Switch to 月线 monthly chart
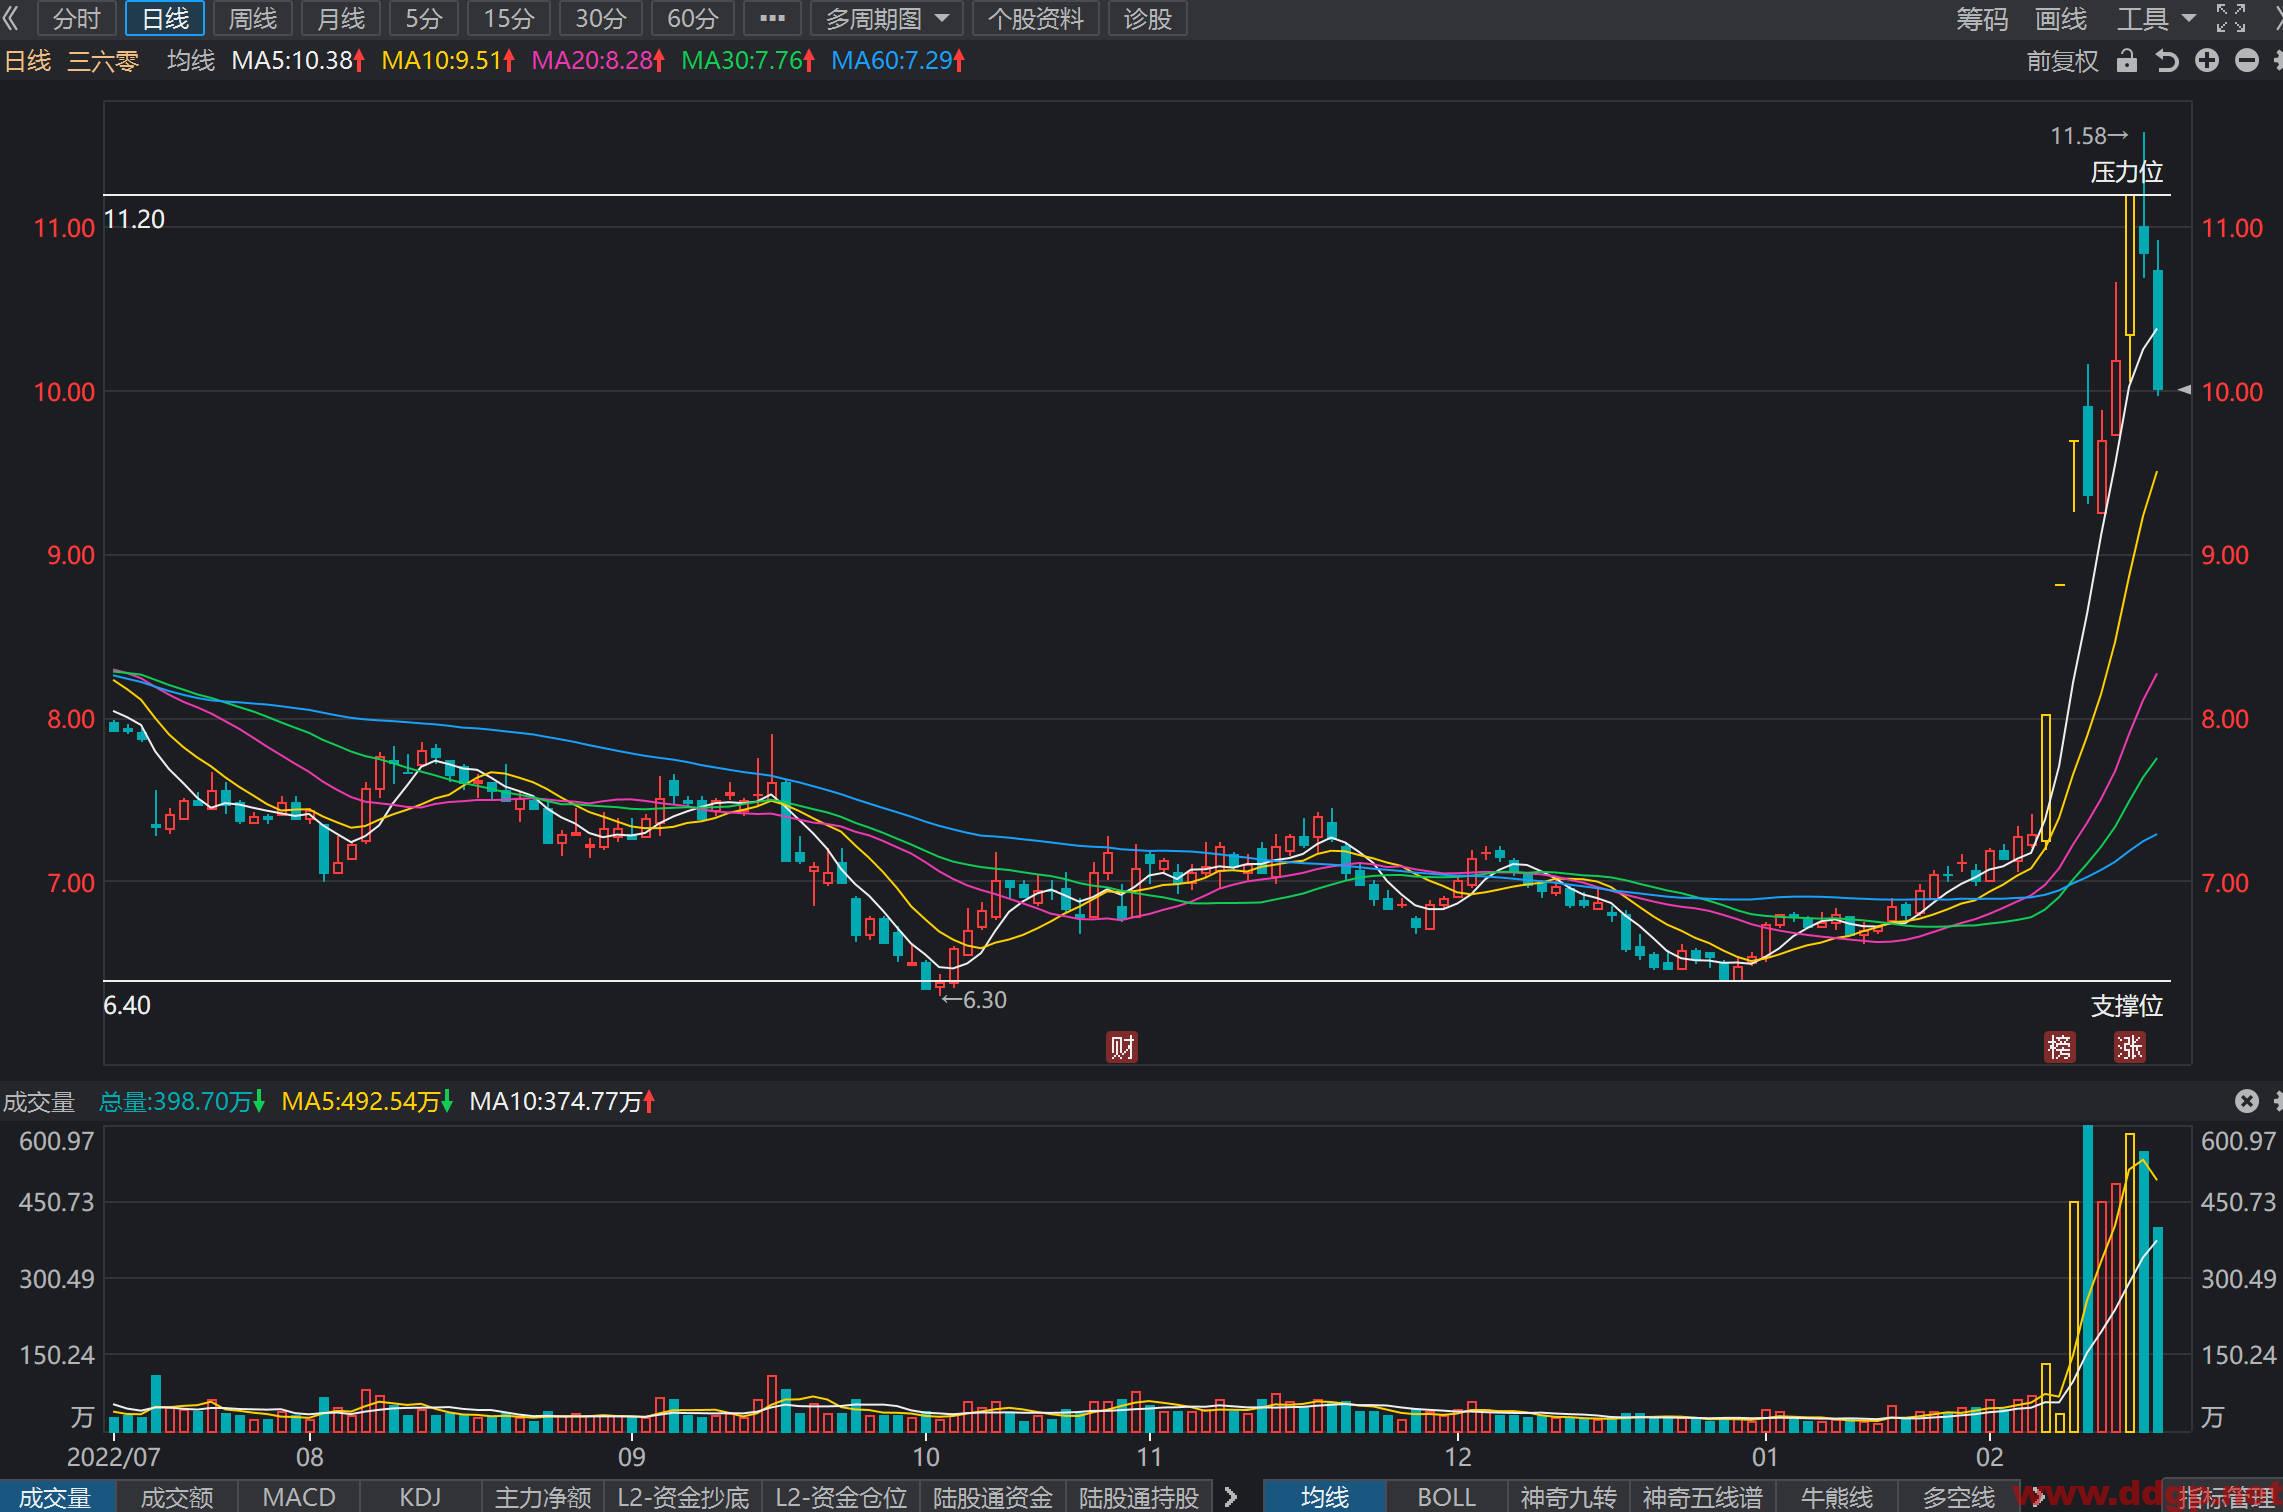This screenshot has width=2283, height=1512. 340,19
